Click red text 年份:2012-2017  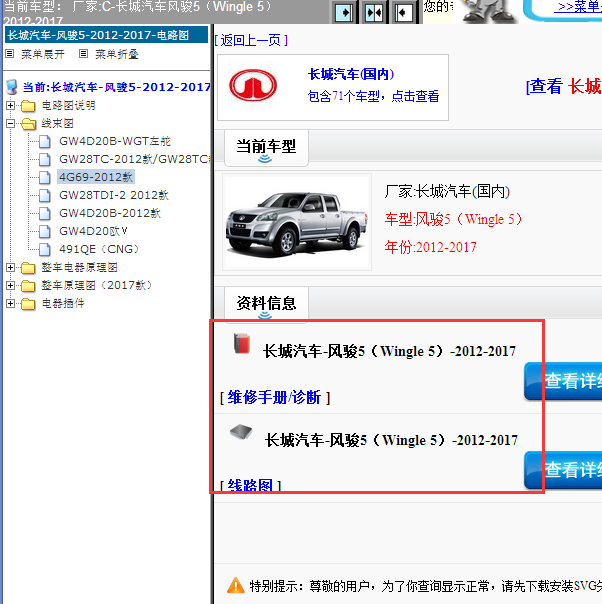point(430,247)
